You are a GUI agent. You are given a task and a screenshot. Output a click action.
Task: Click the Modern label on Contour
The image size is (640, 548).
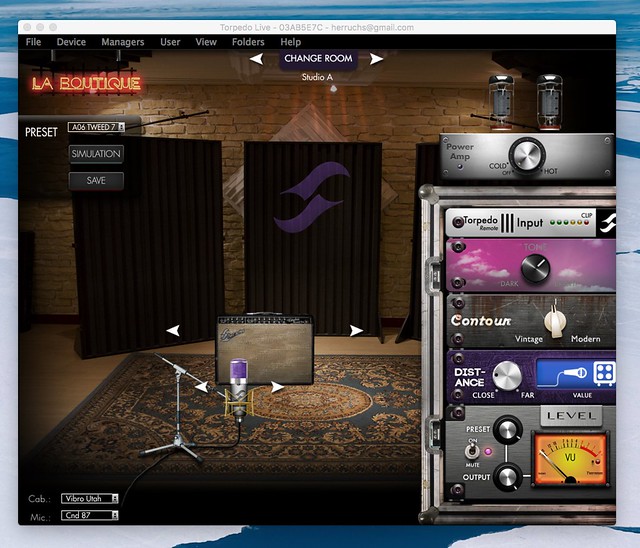585,339
